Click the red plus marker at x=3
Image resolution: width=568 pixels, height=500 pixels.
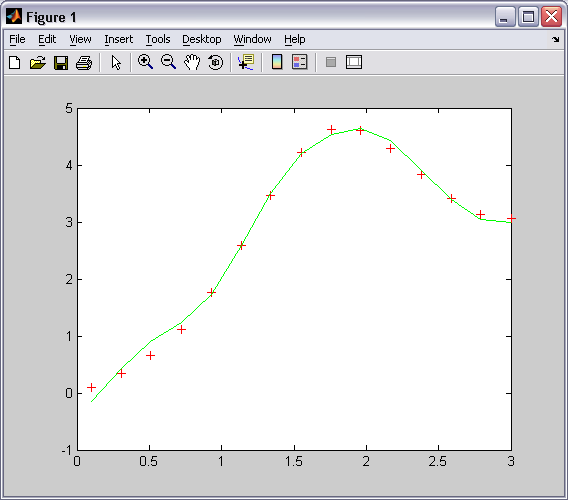(511, 218)
